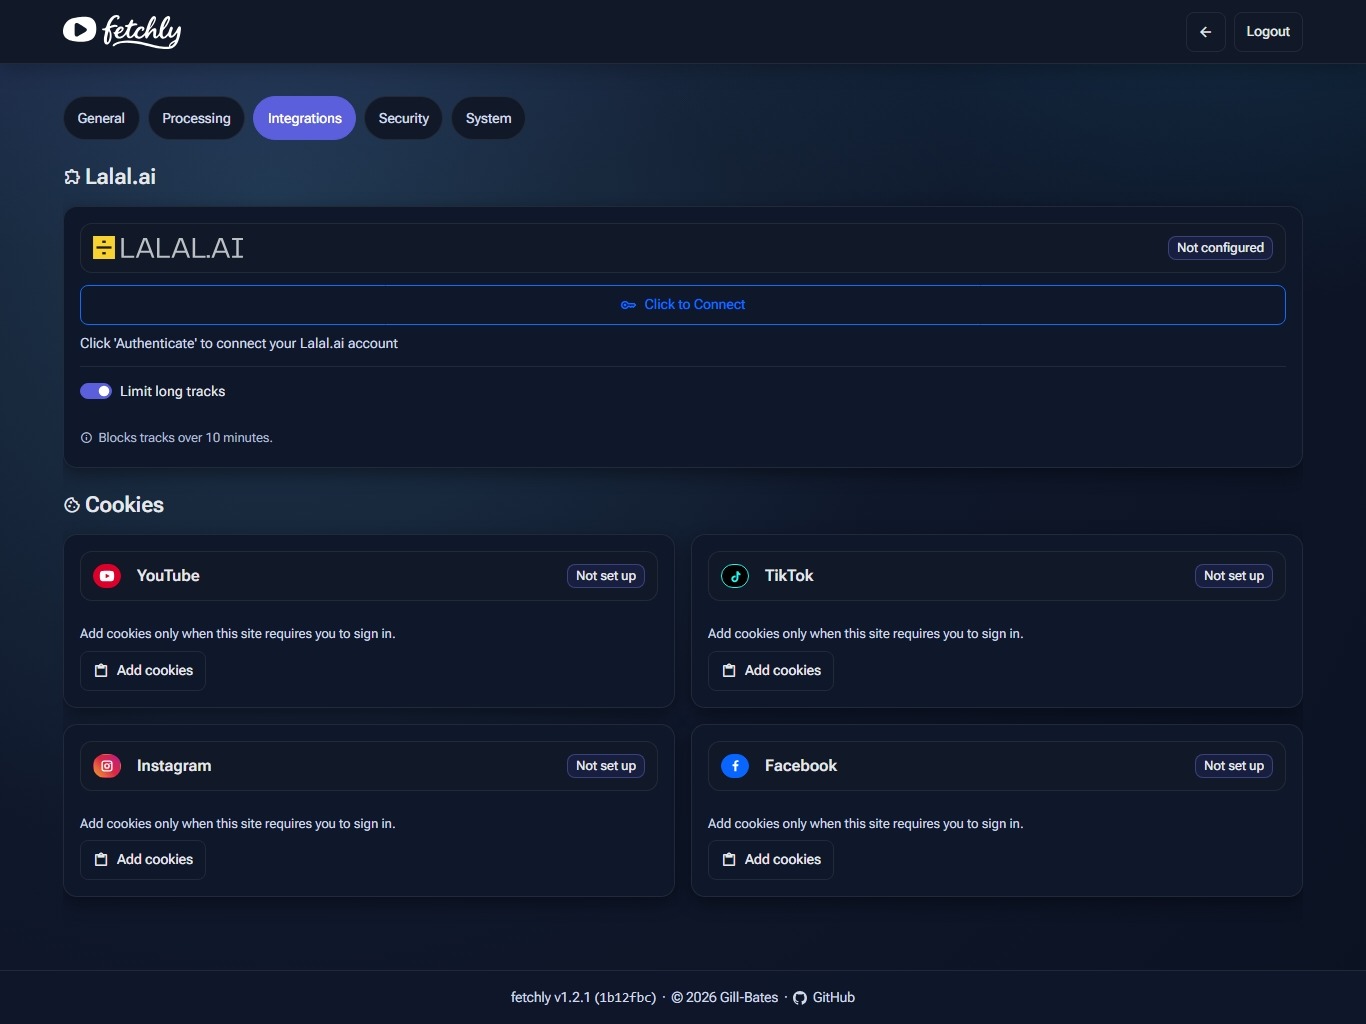Click Instagram's Not set up badge
The height and width of the screenshot is (1024, 1366).
(606, 766)
